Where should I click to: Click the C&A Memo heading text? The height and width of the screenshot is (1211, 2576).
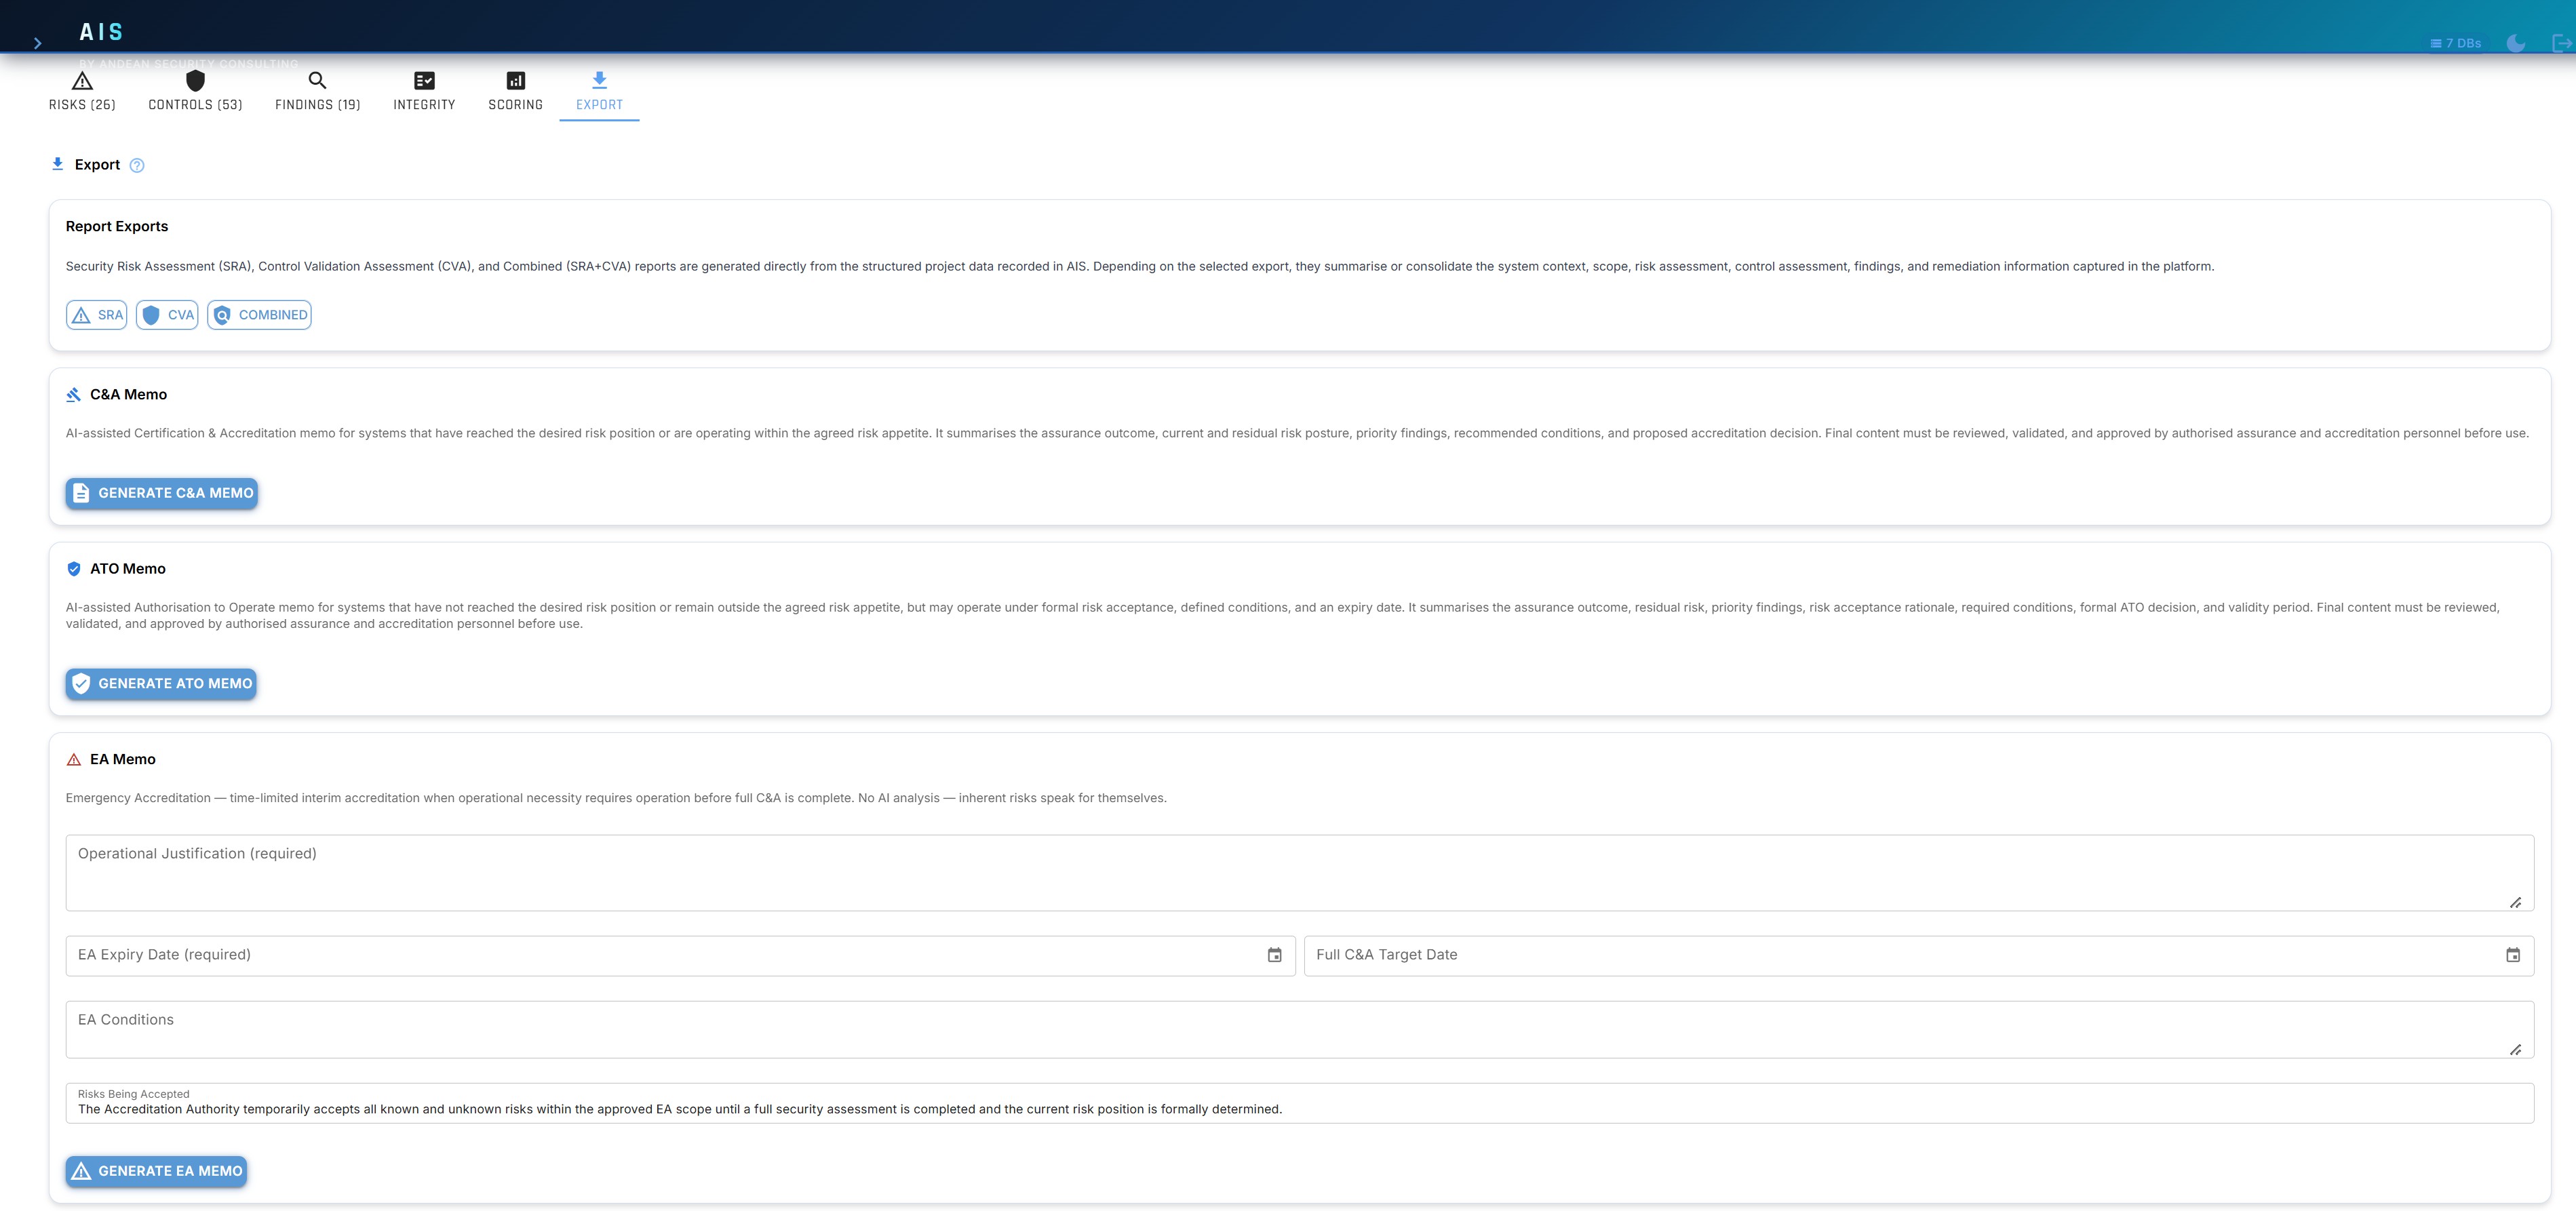tap(129, 395)
